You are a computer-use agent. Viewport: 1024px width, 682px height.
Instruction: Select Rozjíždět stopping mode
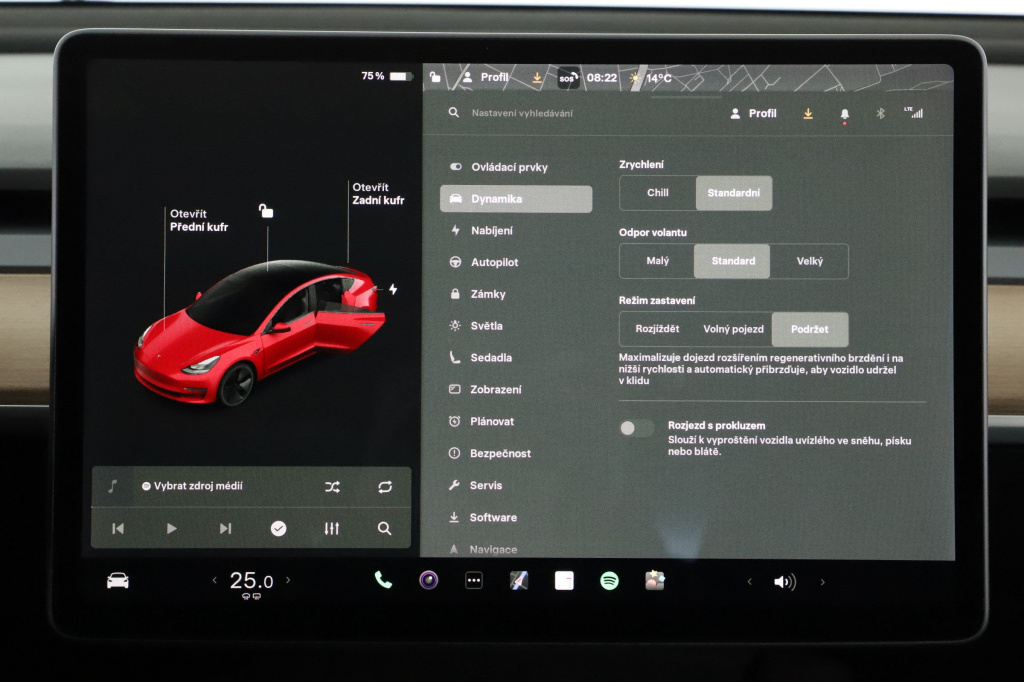[x=660, y=329]
